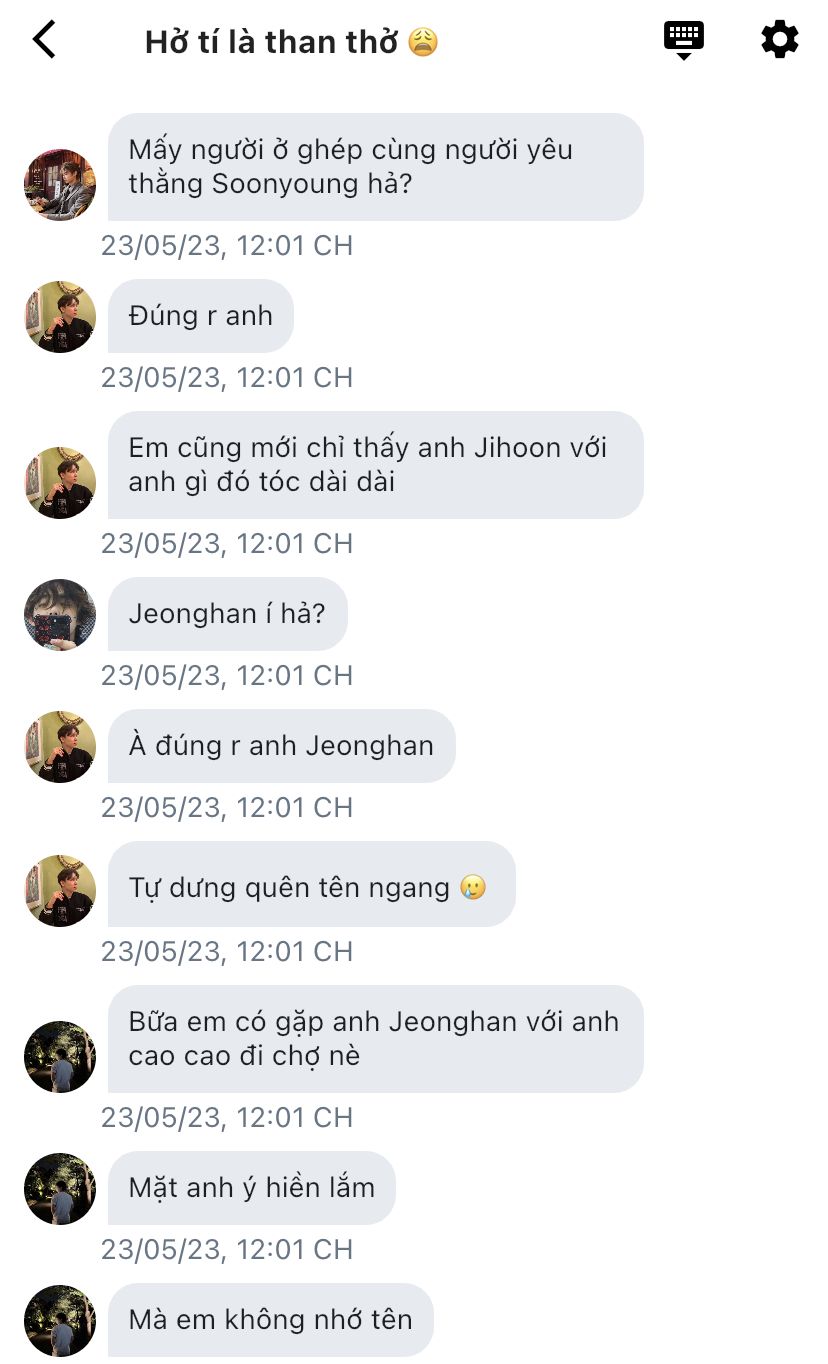Tap the "Jeonghan í hả?" bubble
The height and width of the screenshot is (1364, 828).
[x=228, y=614]
